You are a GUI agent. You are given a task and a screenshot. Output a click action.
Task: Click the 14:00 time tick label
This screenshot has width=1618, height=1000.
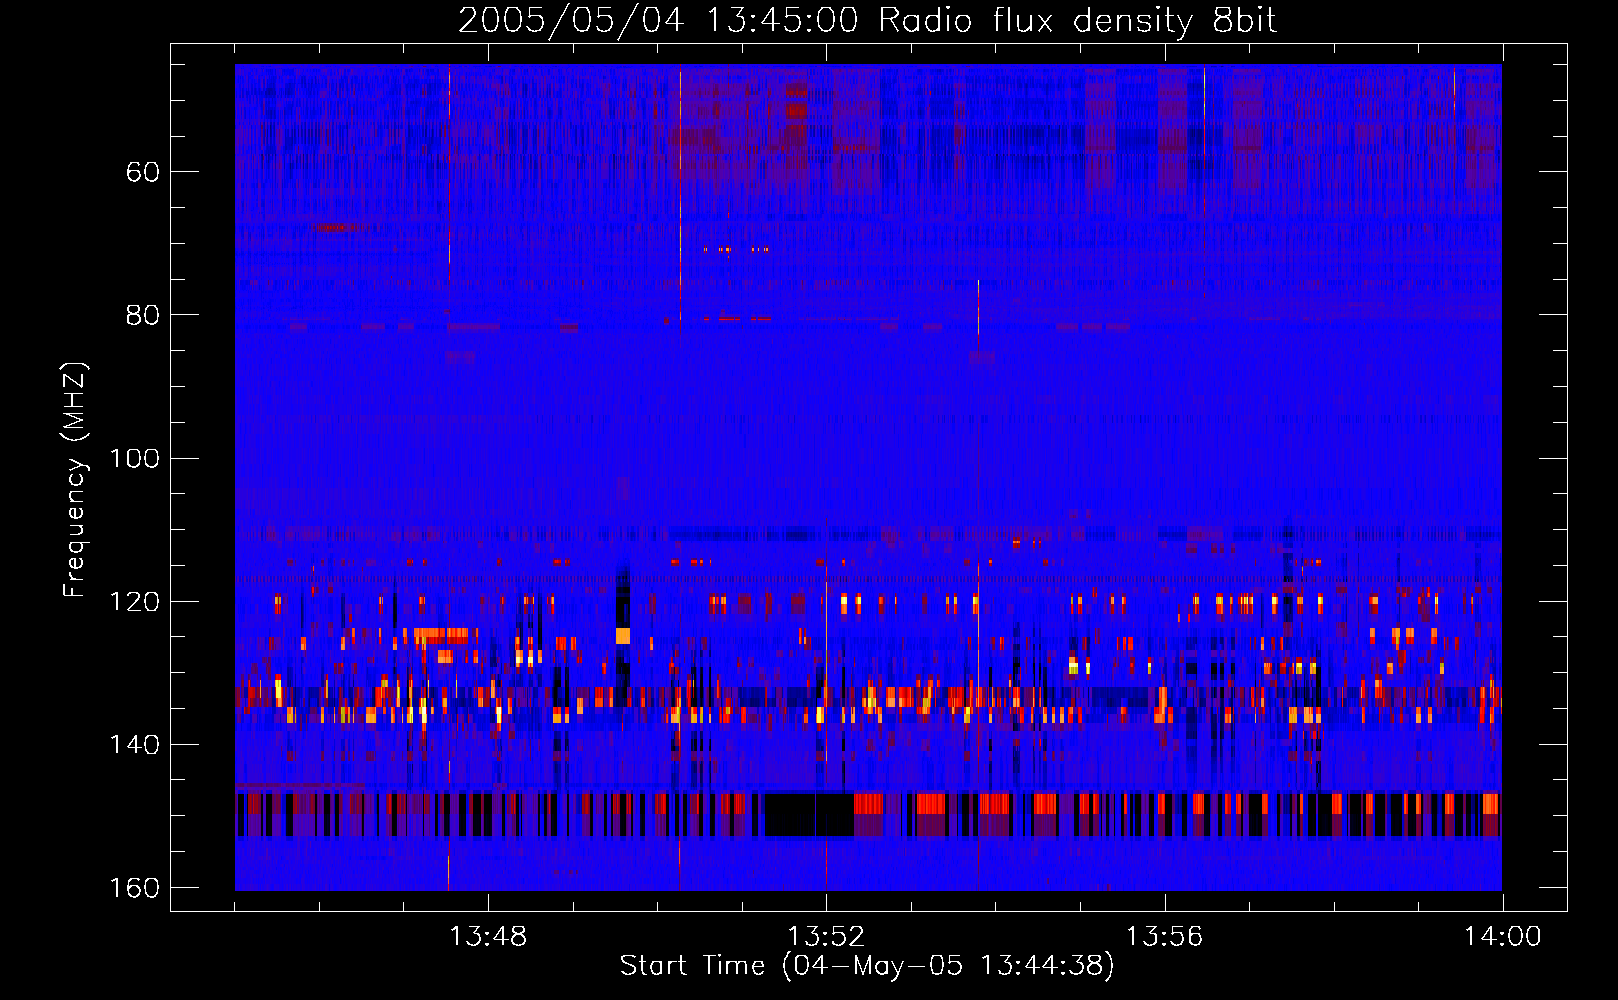click(x=1502, y=936)
